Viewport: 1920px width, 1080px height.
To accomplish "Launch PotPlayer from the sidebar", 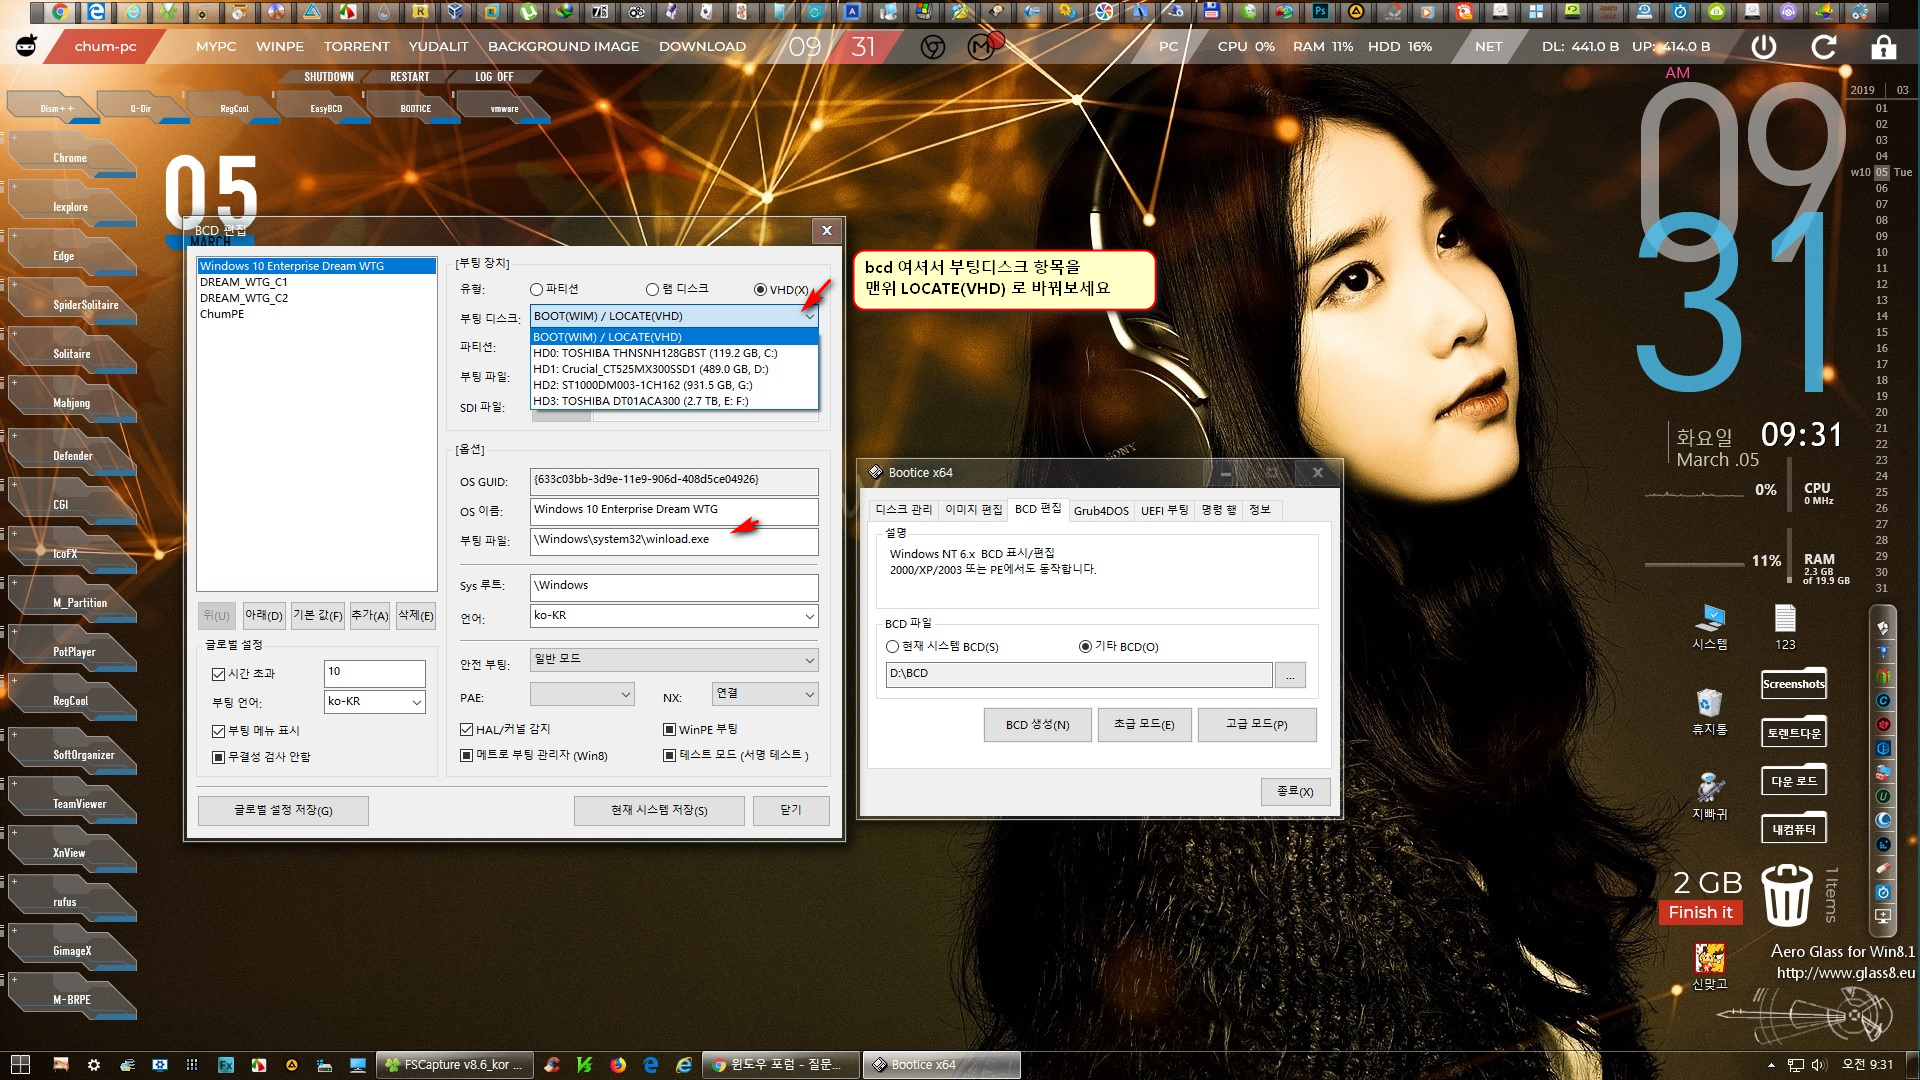I will (74, 652).
